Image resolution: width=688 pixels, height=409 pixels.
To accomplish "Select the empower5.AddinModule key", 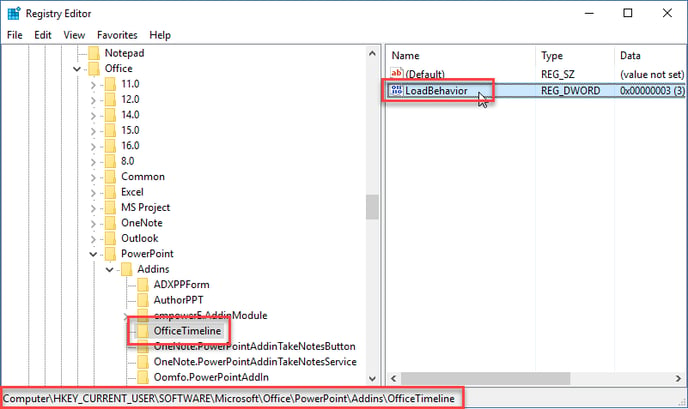I will pyautogui.click(x=210, y=316).
